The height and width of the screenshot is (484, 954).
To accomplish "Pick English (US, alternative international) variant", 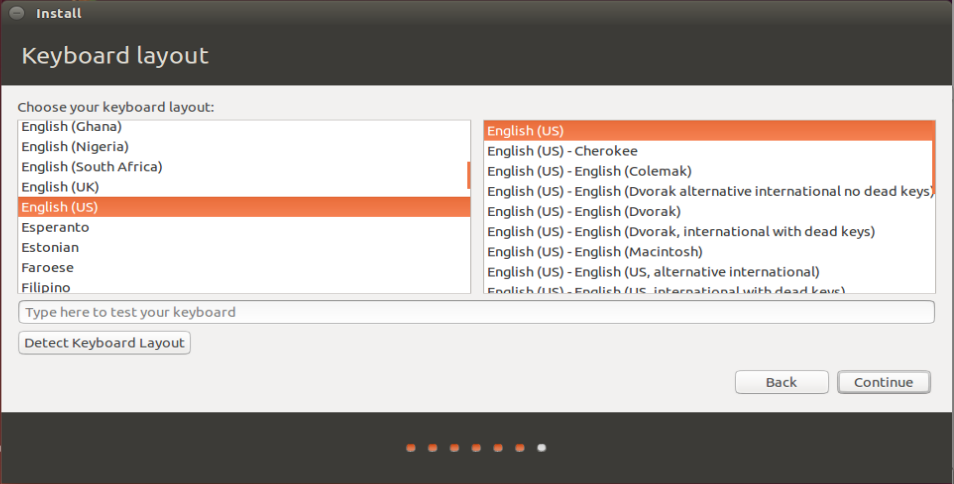I will pyautogui.click(x=709, y=271).
